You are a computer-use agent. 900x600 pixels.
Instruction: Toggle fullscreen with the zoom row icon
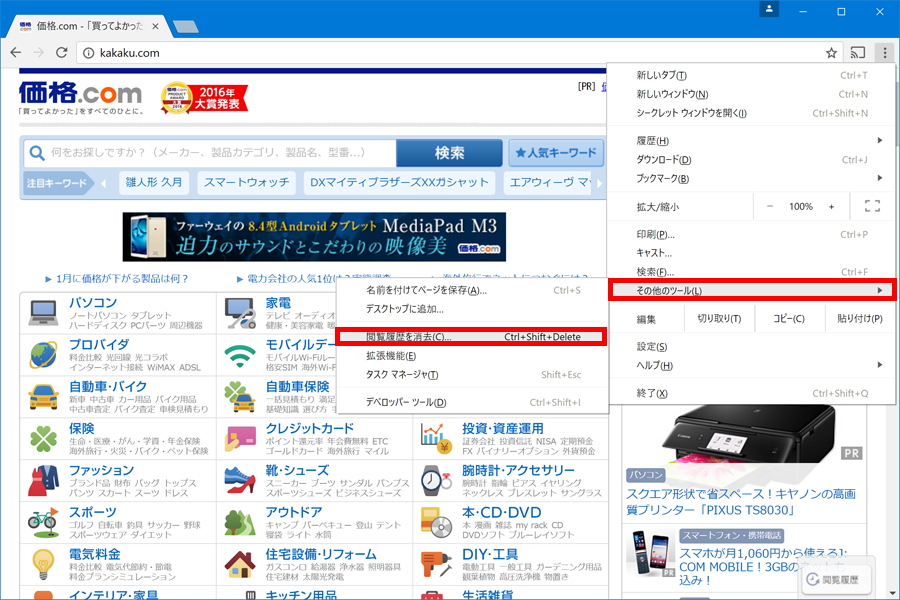(872, 206)
